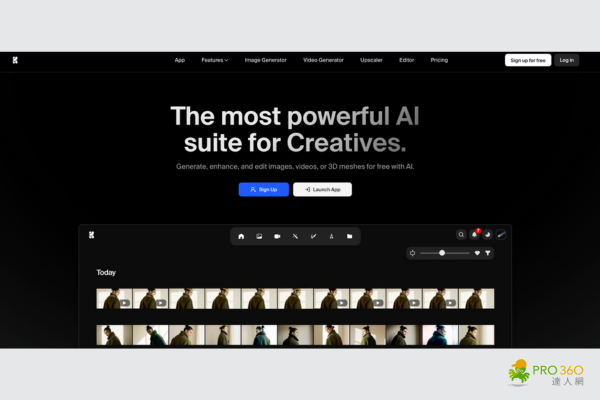The width and height of the screenshot is (600, 400).
Task: Select the home icon in the app toolbar
Action: pyautogui.click(x=241, y=236)
